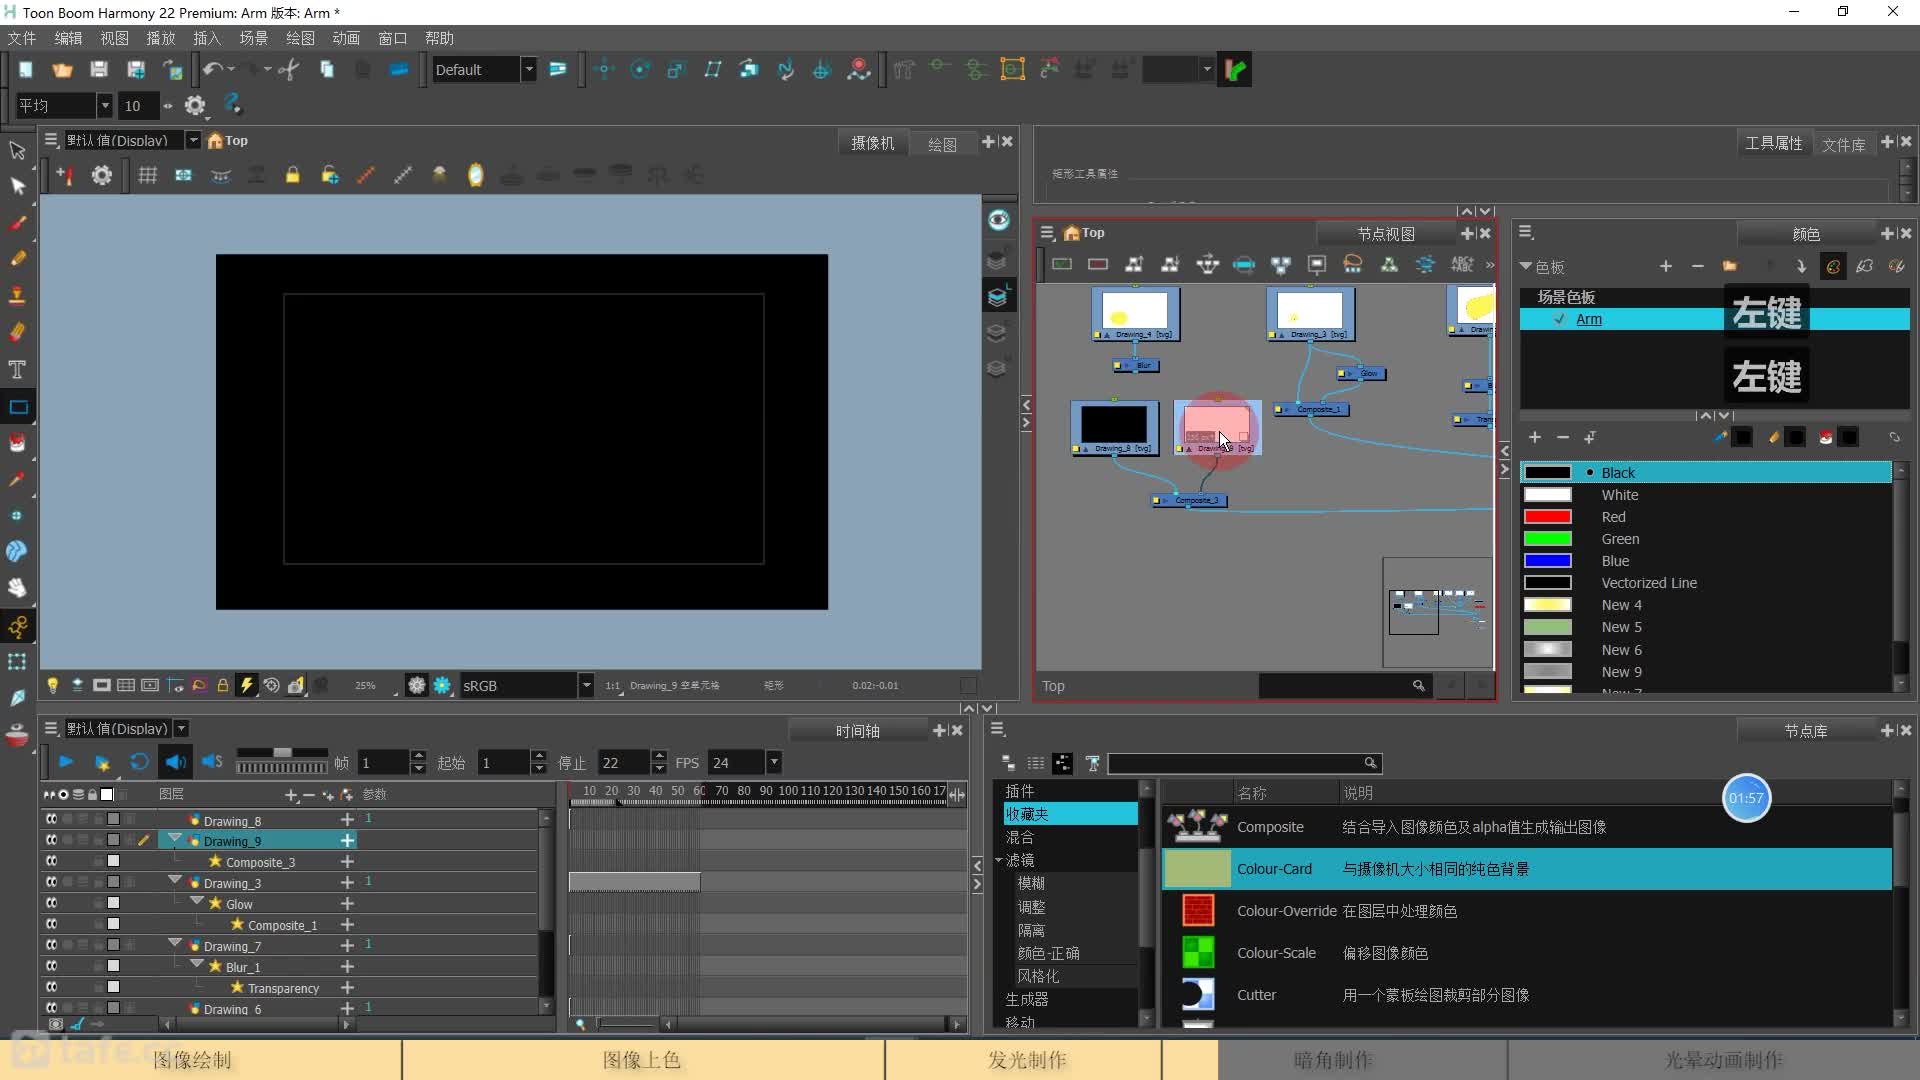Select the Eraser tool
Viewport: 1920px width, 1080px height.
click(17, 332)
